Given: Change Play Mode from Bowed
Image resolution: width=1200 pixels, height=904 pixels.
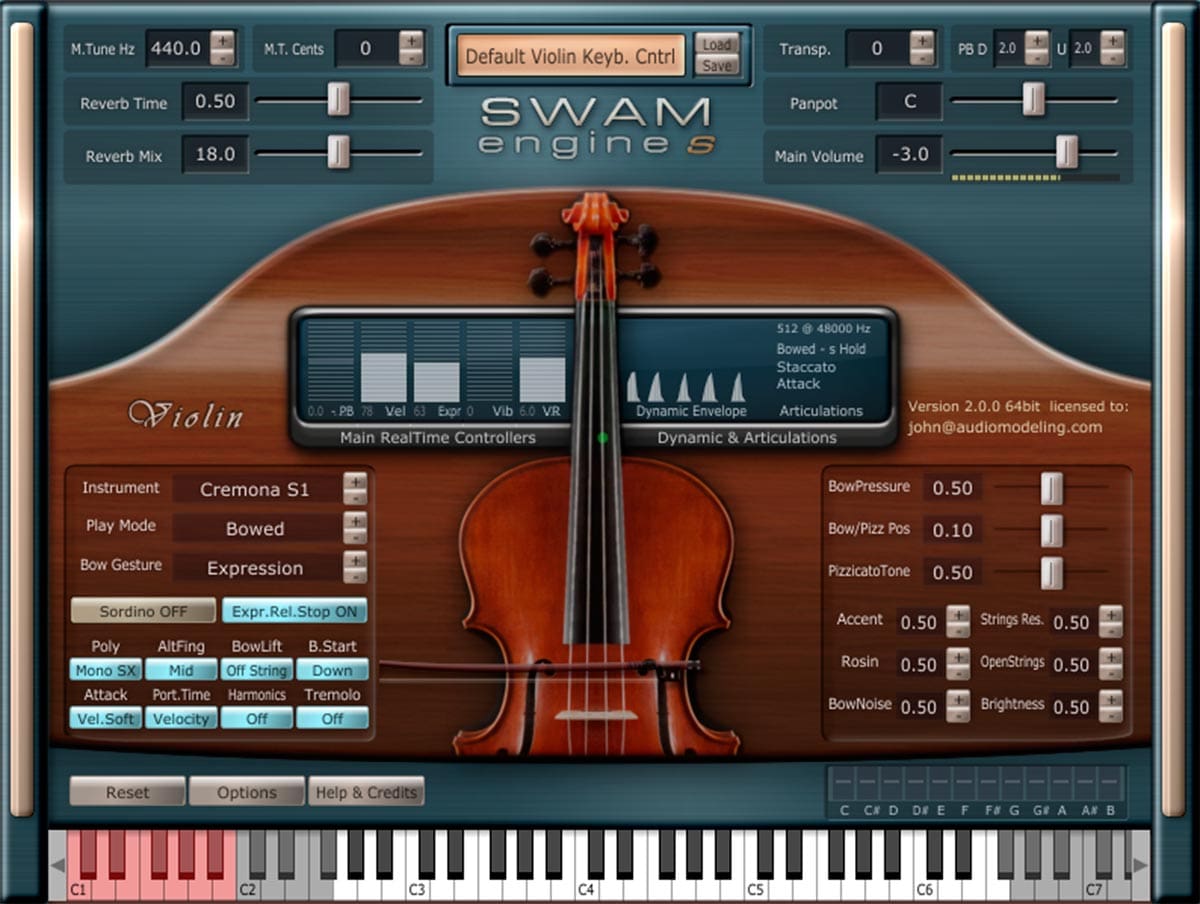Looking at the screenshot, I should (x=355, y=528).
